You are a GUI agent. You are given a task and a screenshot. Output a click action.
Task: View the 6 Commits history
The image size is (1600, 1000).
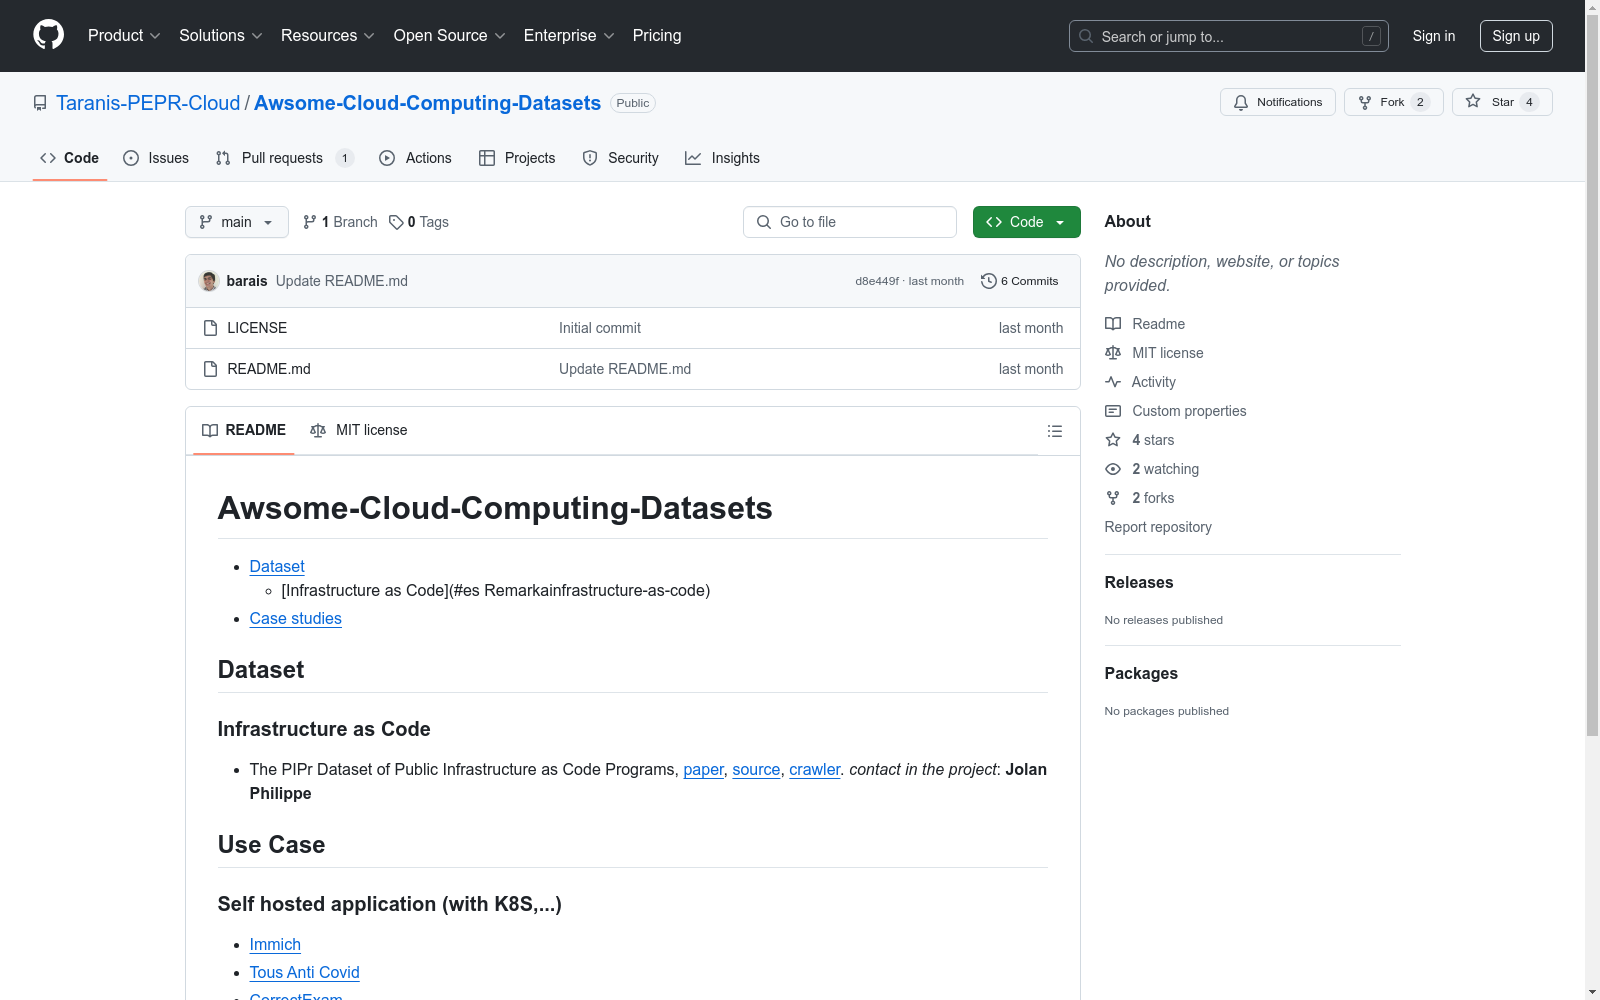click(x=1020, y=281)
